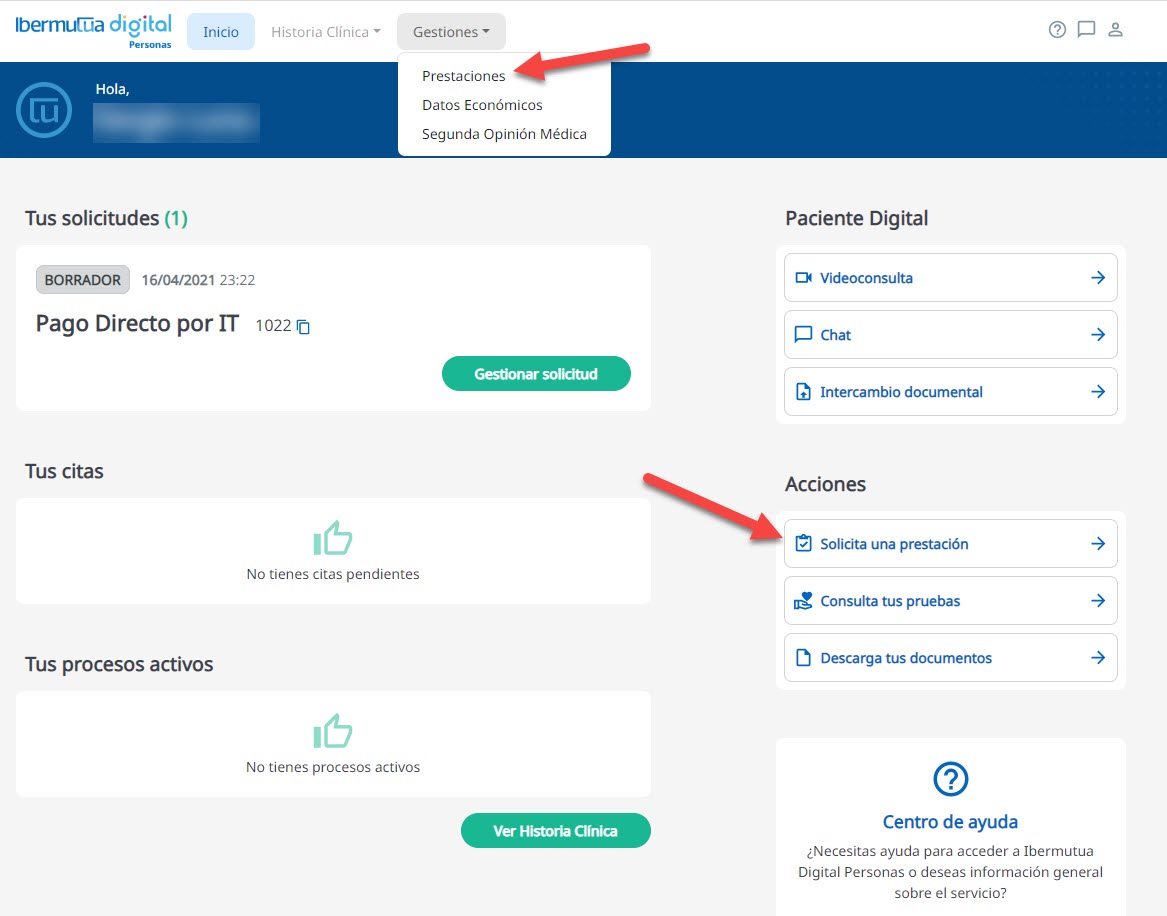
Task: Click the Ibermutua digital Personas logo
Action: [93, 30]
